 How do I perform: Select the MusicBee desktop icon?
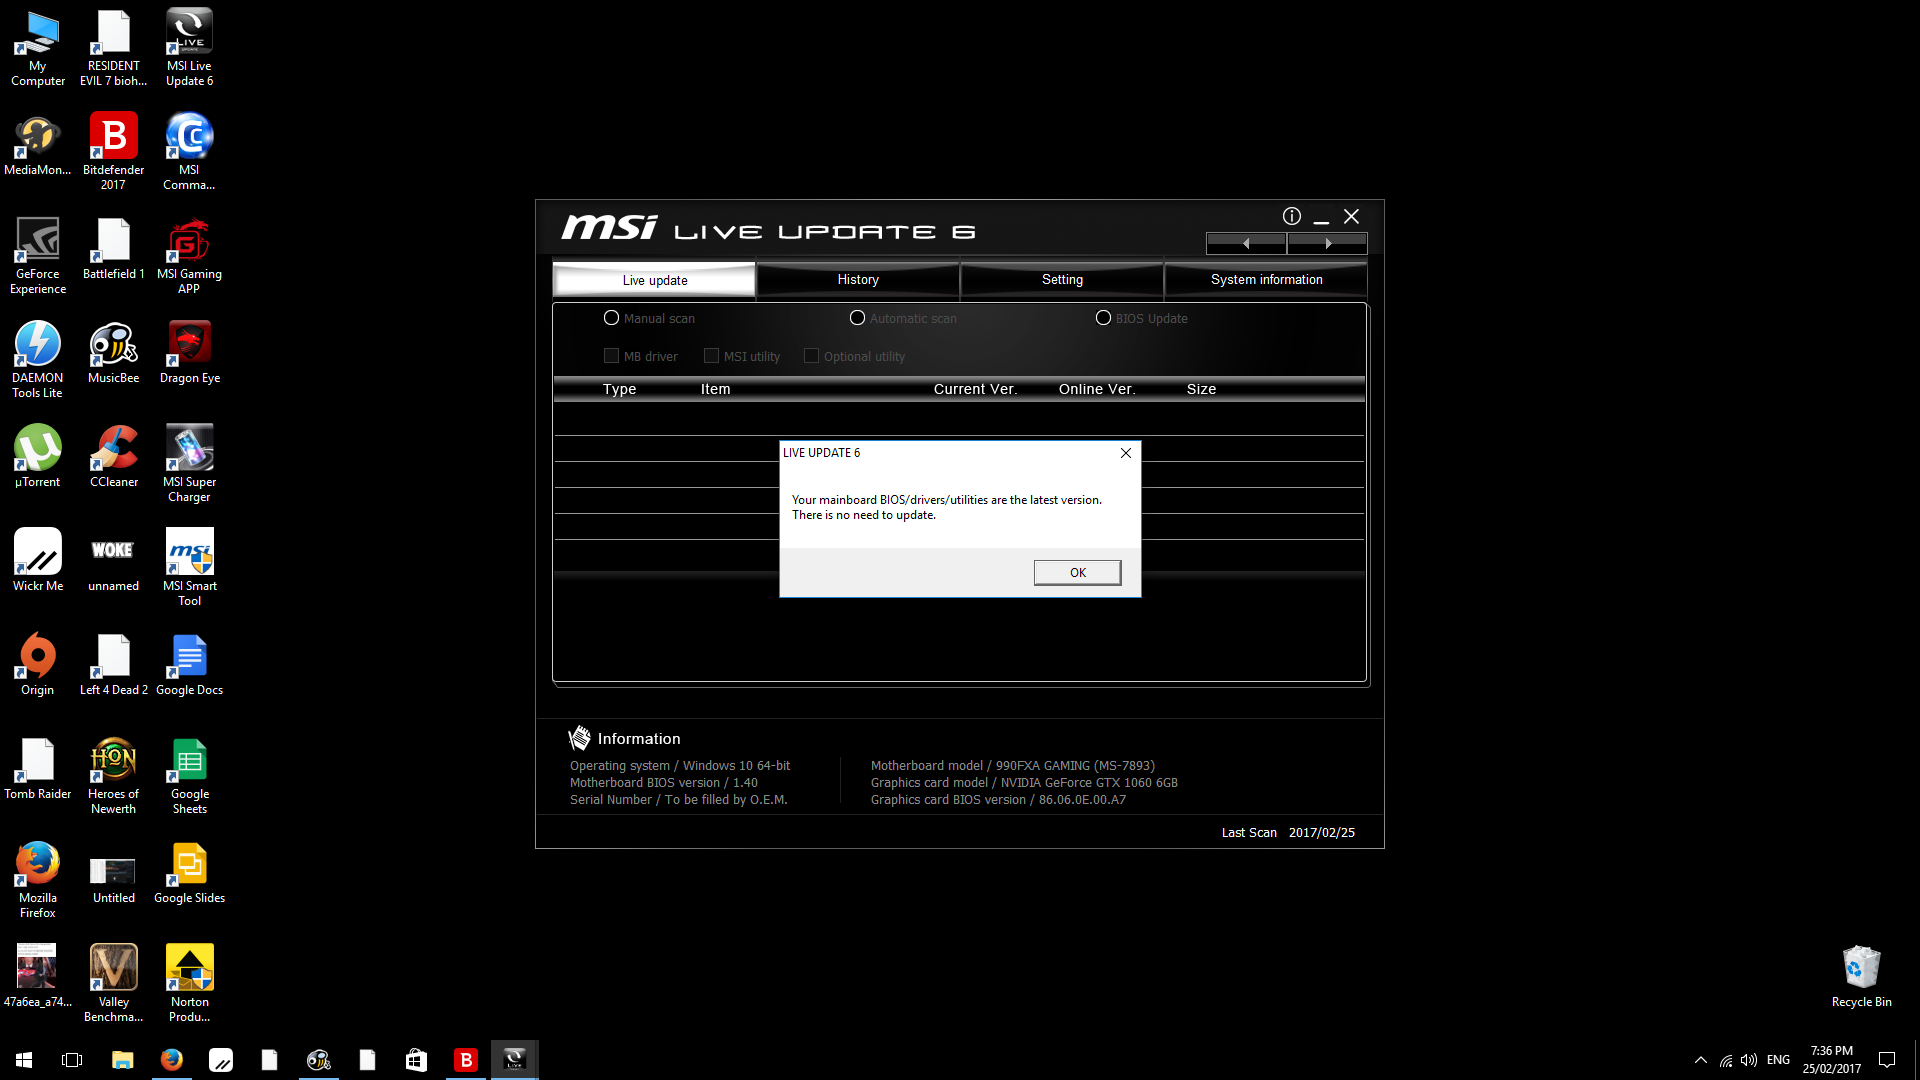[113, 353]
